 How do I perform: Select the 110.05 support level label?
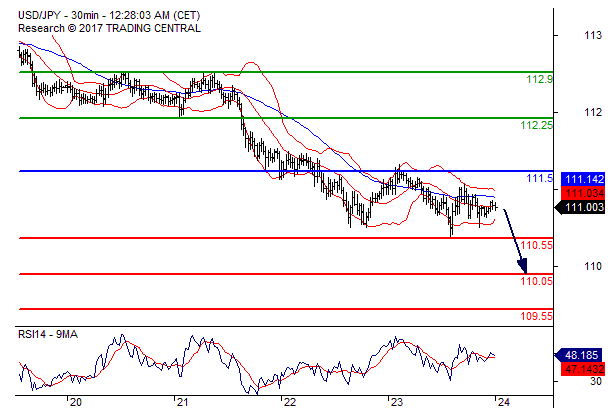(x=536, y=281)
